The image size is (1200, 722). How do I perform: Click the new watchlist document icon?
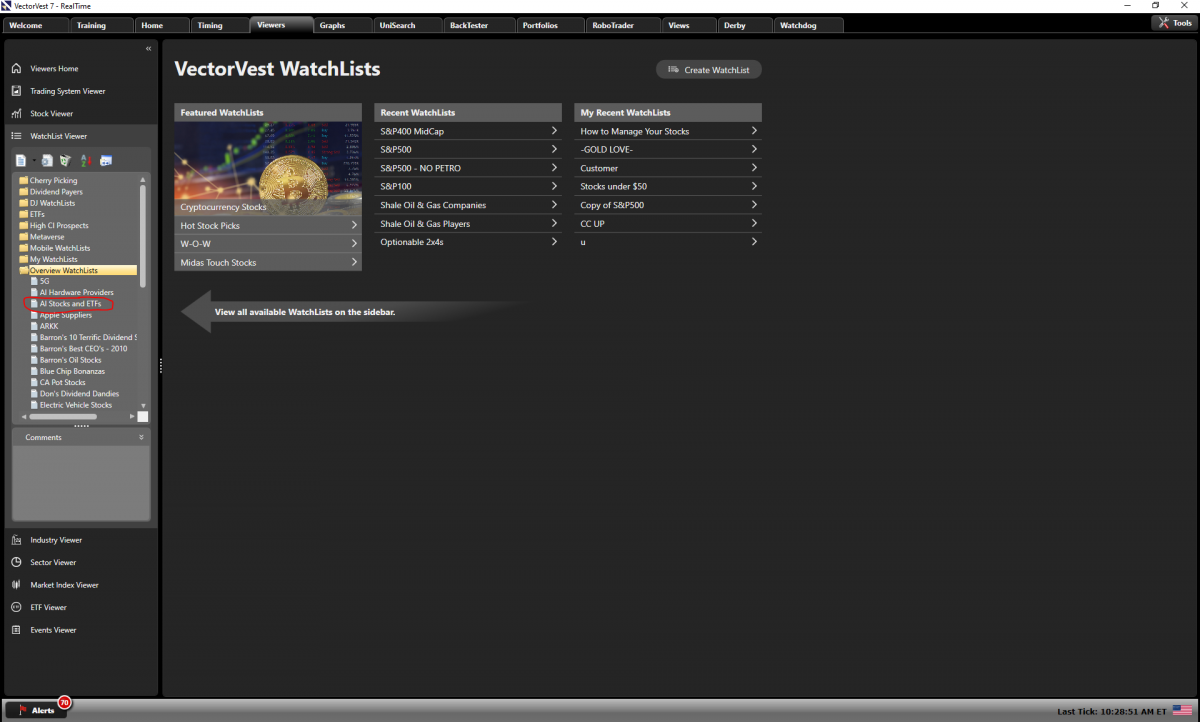click(x=20, y=160)
